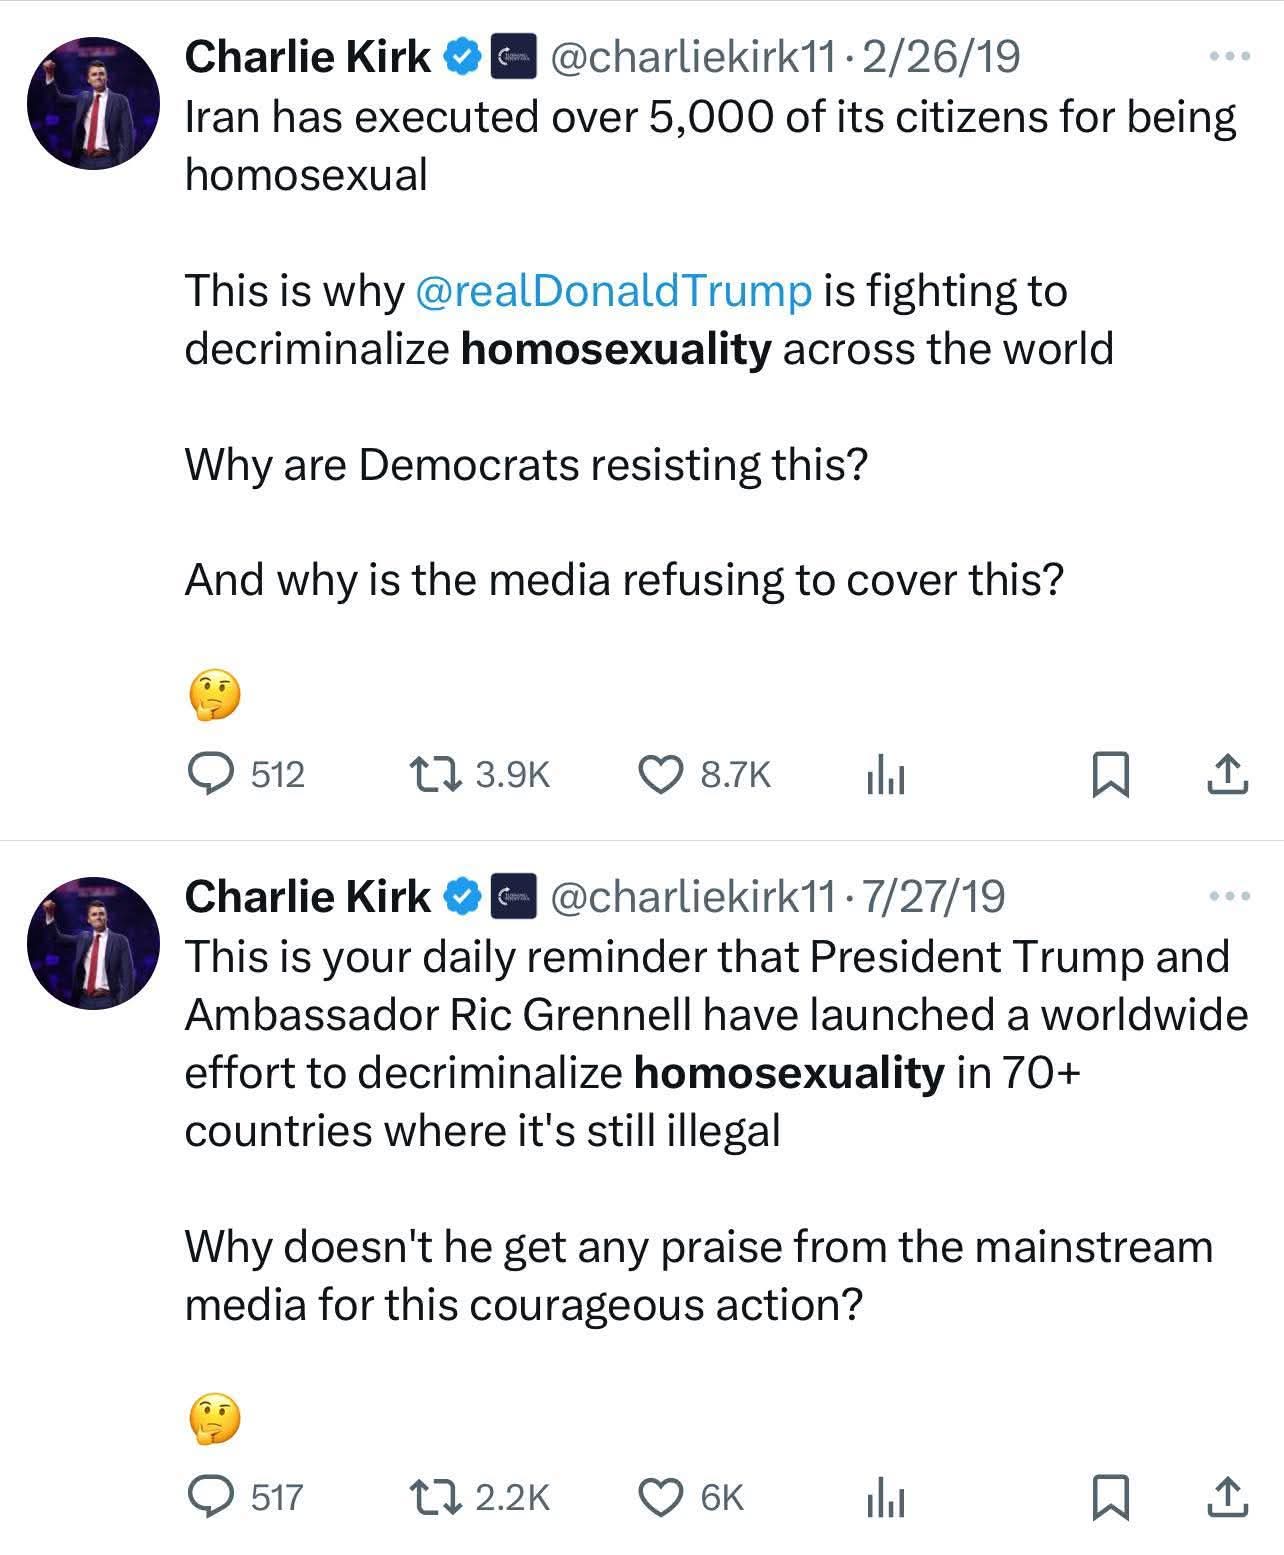Bookmark the 7/27/19 tweet

pyautogui.click(x=1110, y=1498)
